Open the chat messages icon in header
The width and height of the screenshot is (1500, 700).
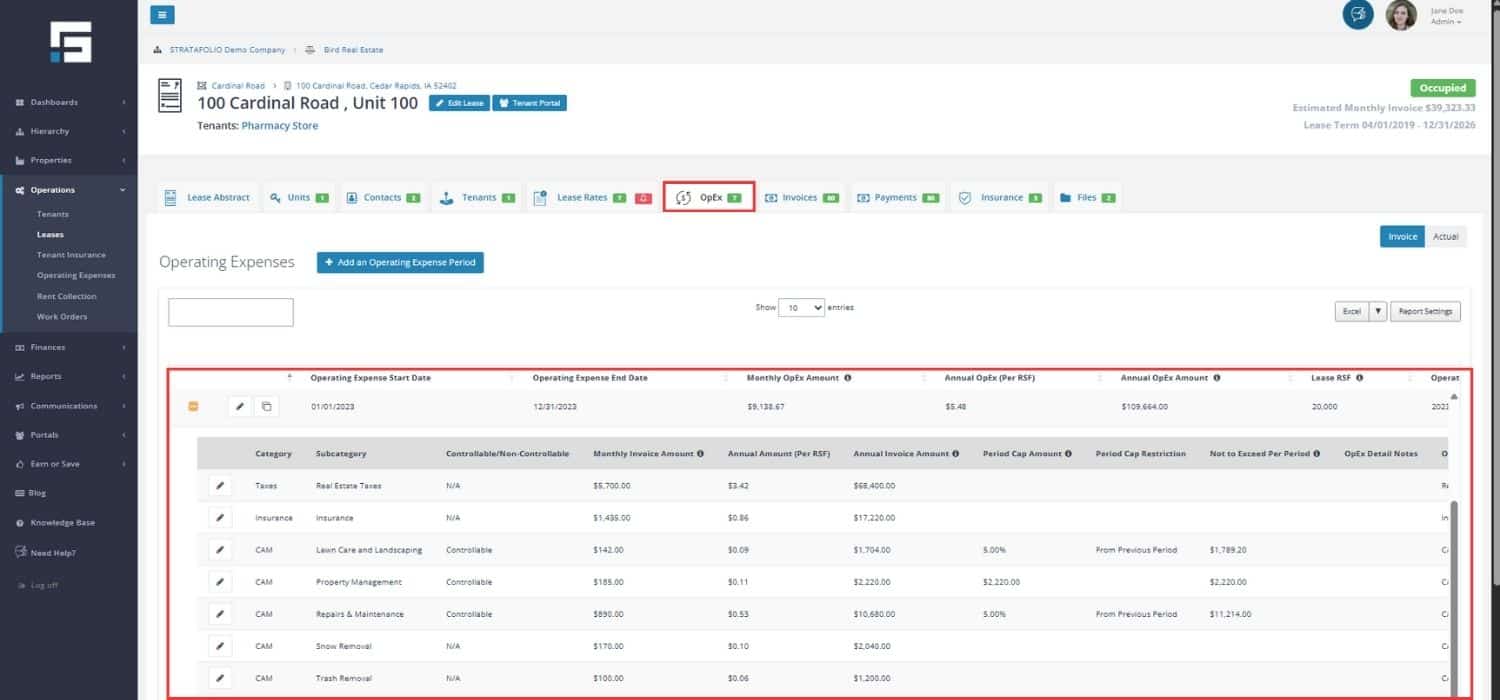[x=1357, y=15]
